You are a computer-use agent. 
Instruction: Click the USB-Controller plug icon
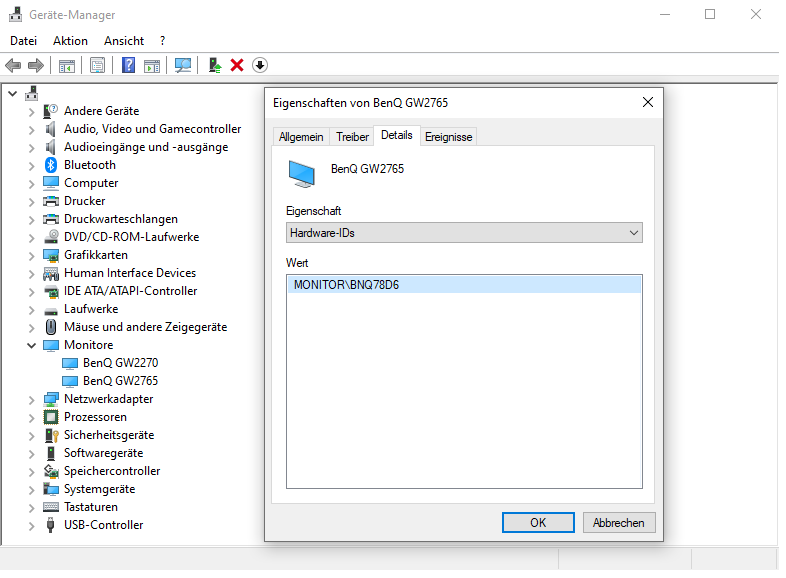click(x=50, y=525)
